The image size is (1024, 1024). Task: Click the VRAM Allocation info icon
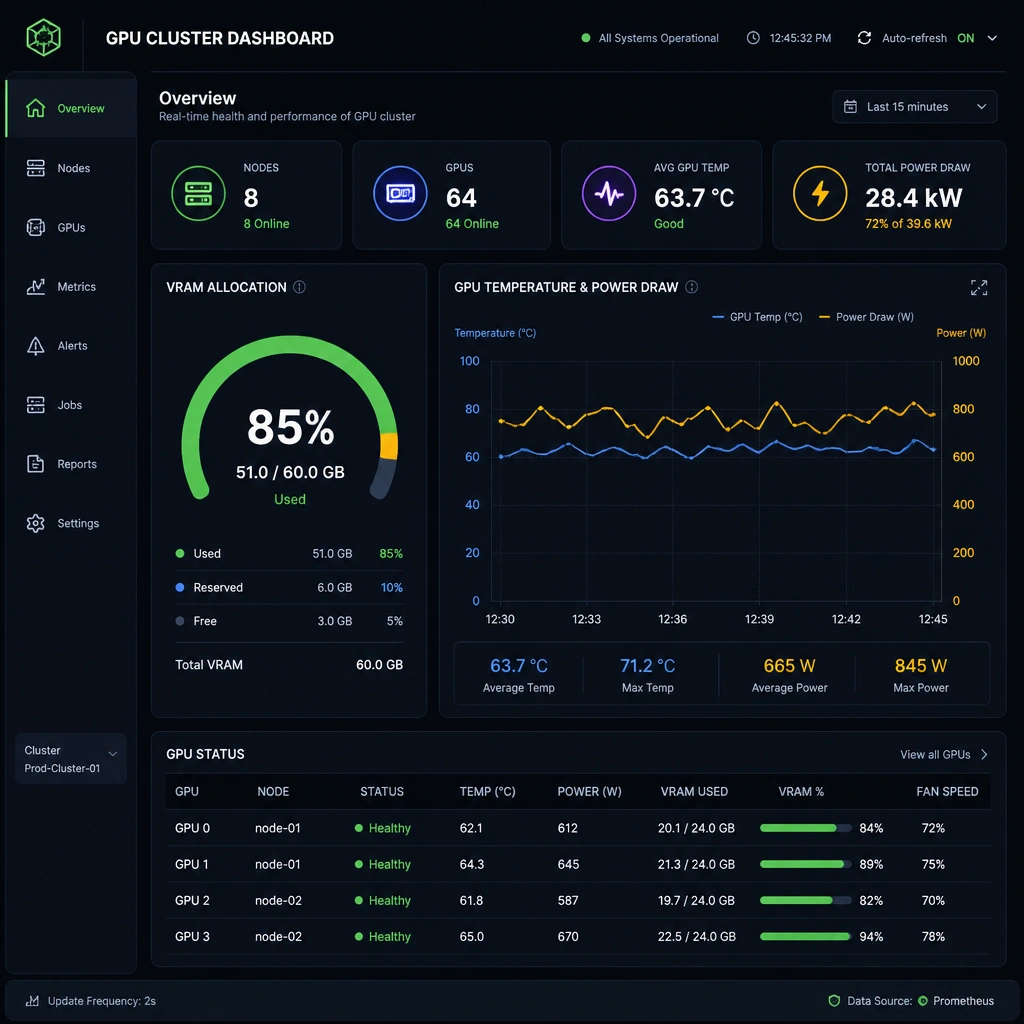coord(299,287)
